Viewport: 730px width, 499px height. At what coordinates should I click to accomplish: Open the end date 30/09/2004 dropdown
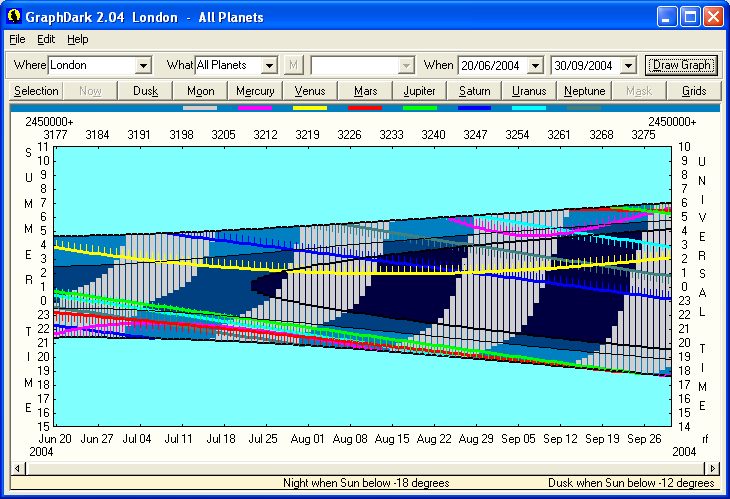tap(628, 65)
